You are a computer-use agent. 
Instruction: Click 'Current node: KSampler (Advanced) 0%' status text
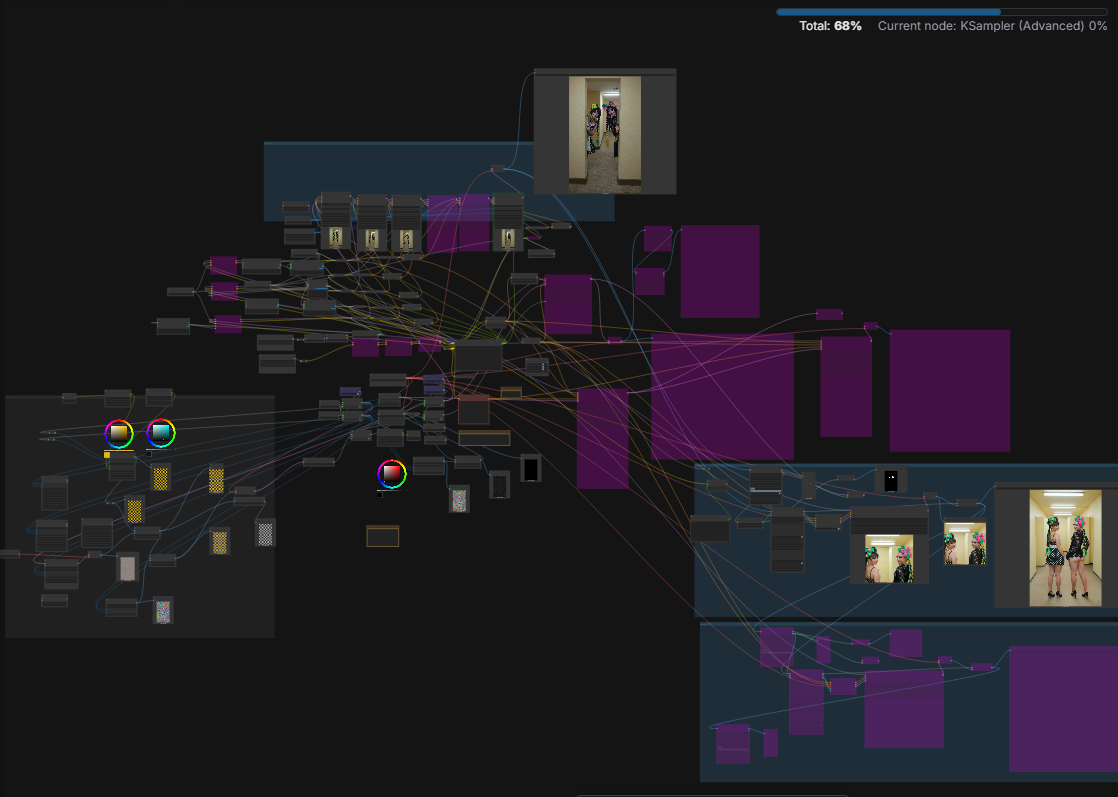(x=992, y=26)
